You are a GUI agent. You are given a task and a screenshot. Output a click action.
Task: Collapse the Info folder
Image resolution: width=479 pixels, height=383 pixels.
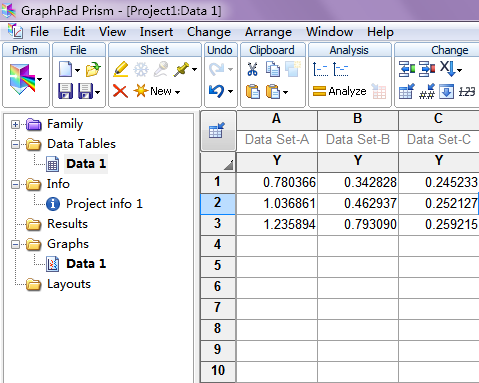point(15,184)
